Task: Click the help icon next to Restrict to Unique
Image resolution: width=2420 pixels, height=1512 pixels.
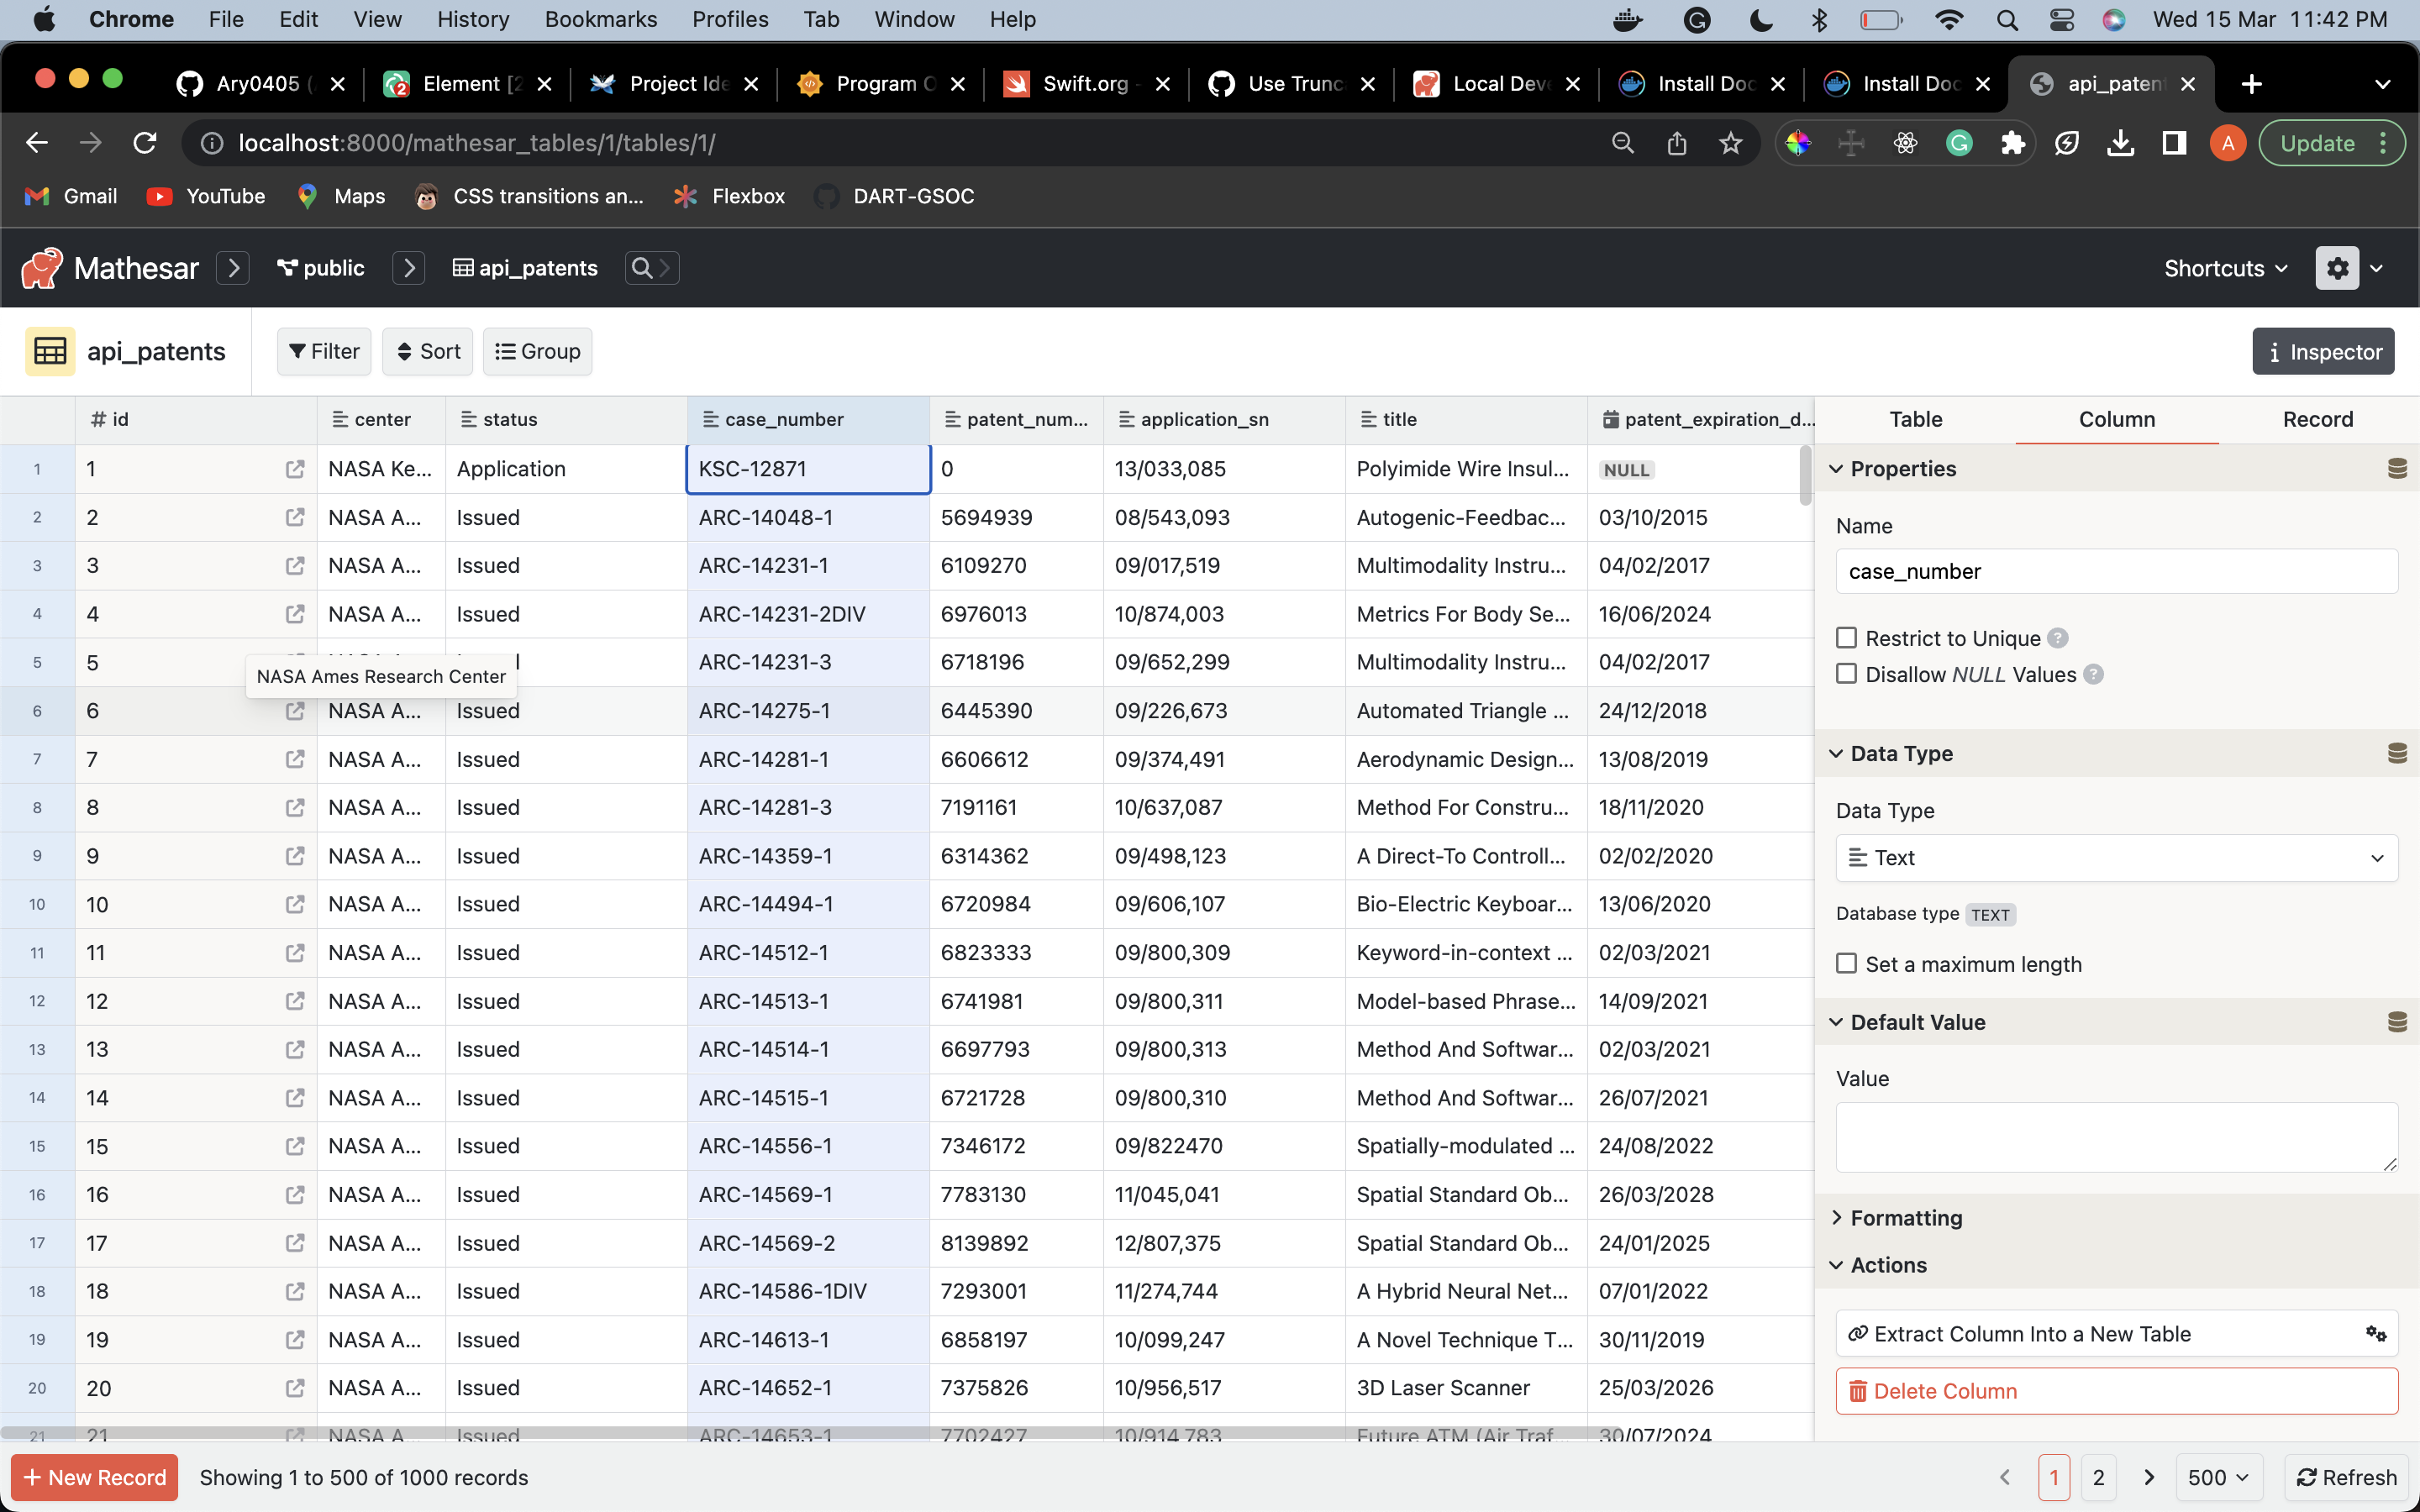Action: [2059, 637]
